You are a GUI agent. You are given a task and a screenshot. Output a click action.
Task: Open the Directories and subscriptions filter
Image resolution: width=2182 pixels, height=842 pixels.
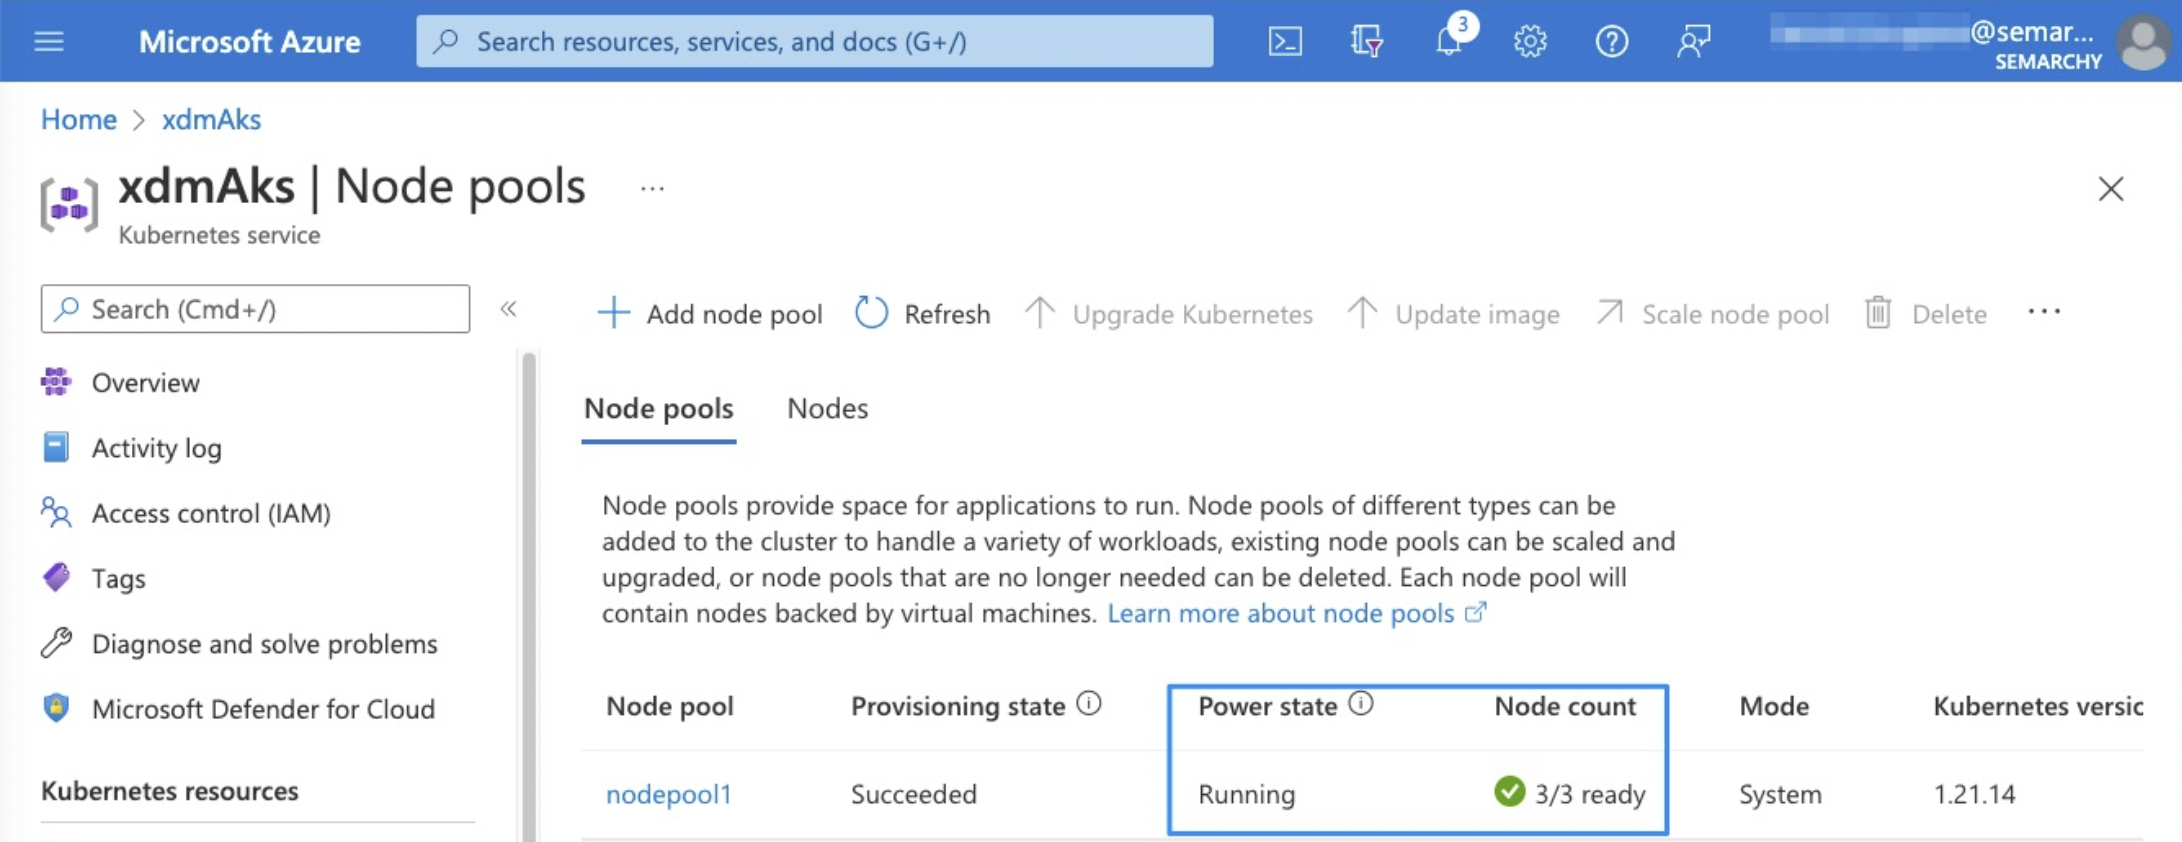(x=1366, y=41)
